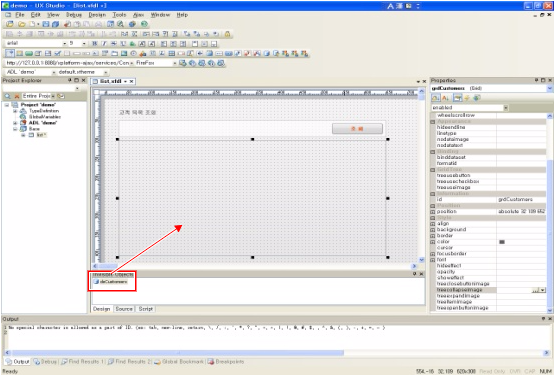The width and height of the screenshot is (555, 376).
Task: Open the arial font dropdown
Action: 65,44
